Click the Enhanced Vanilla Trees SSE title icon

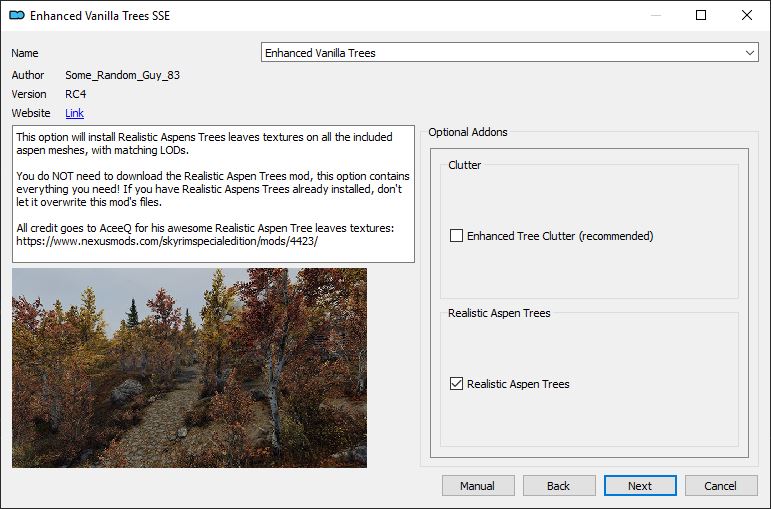[17, 15]
